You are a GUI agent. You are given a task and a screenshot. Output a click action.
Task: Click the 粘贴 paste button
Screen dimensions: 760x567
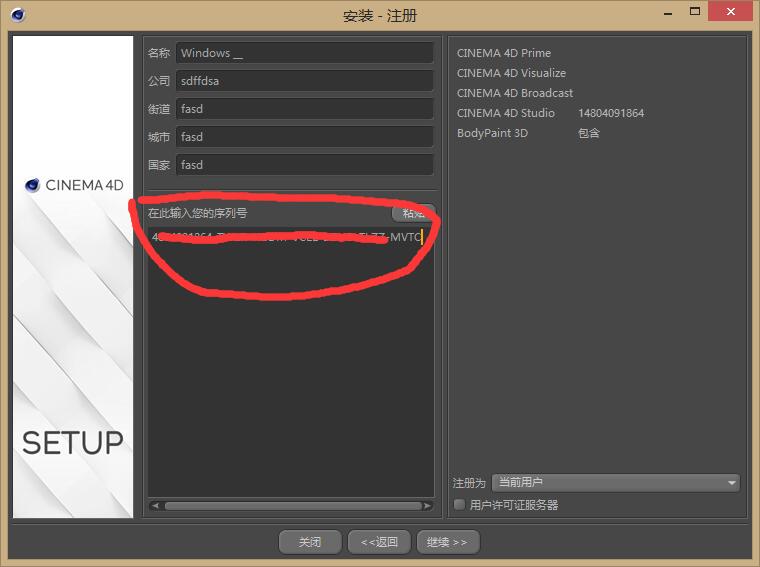(x=412, y=213)
